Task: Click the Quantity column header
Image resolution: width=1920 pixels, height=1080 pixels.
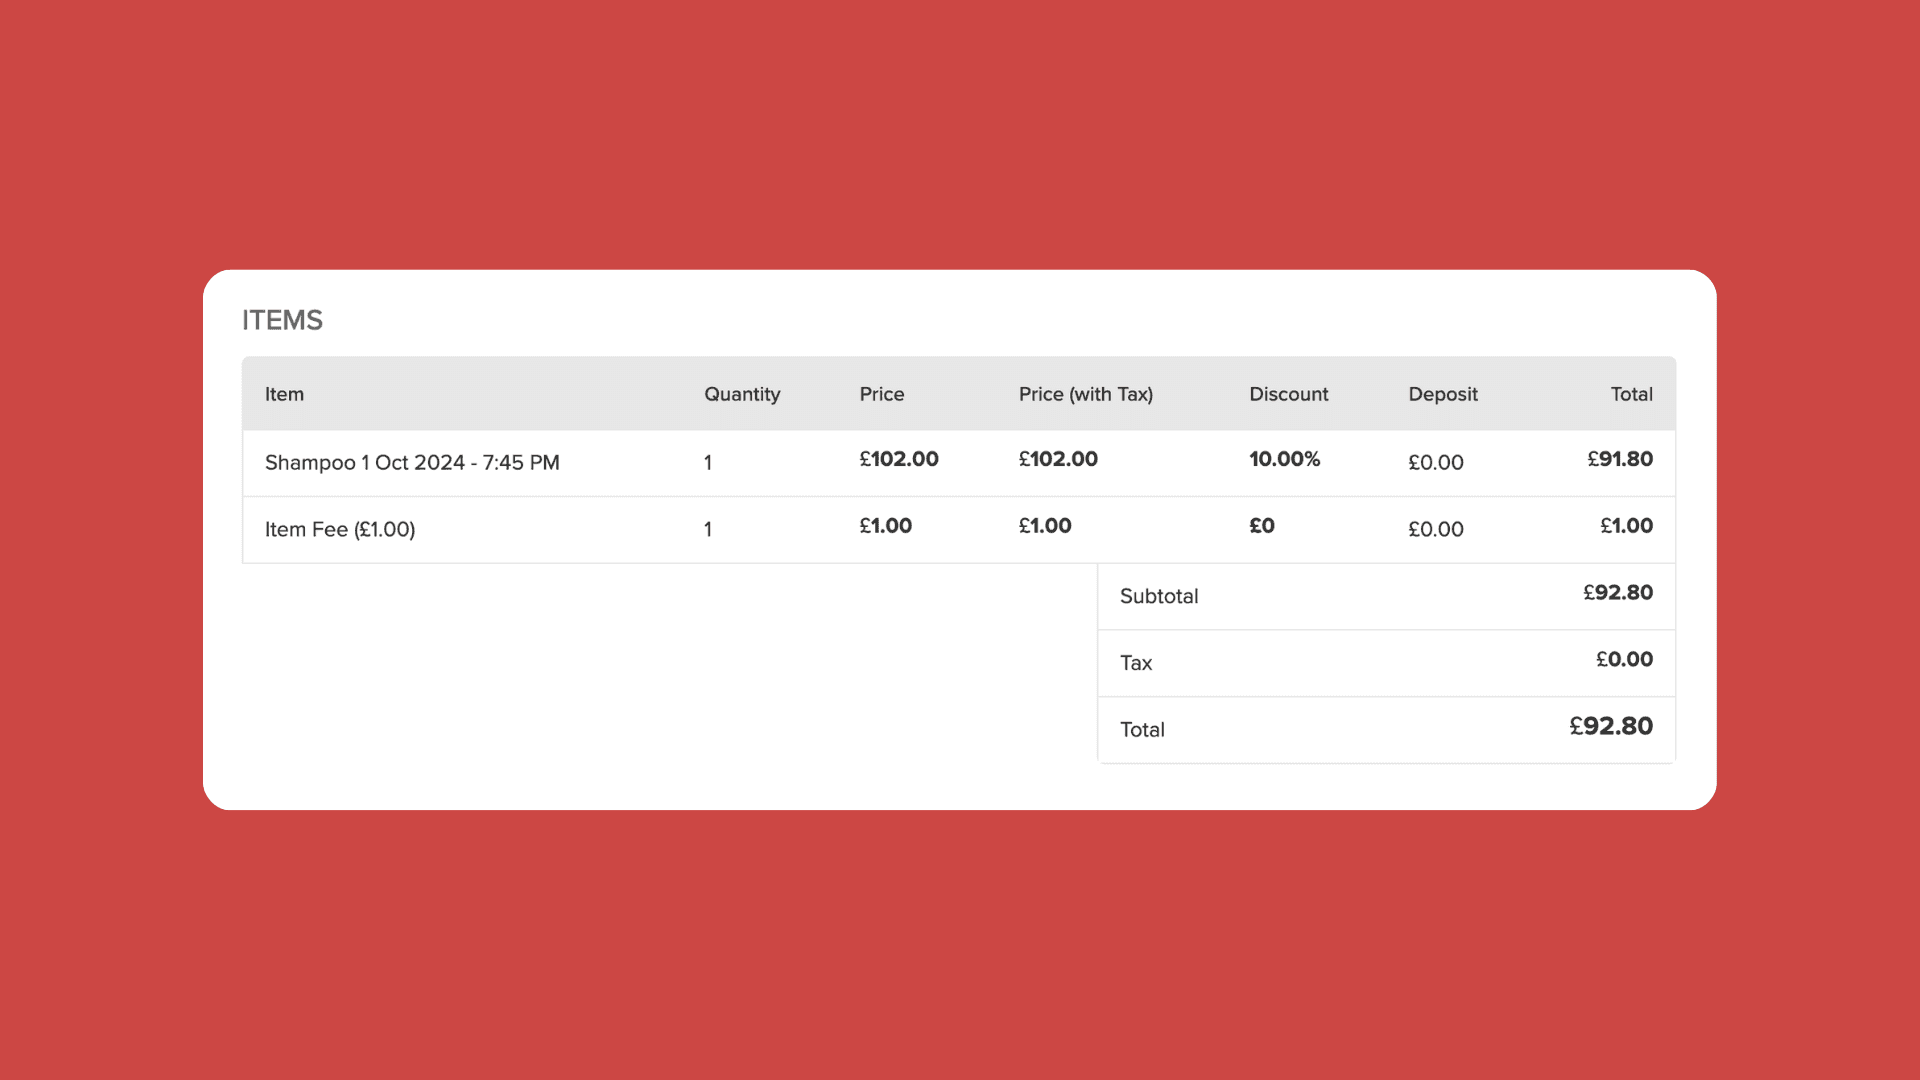Action: (x=741, y=394)
